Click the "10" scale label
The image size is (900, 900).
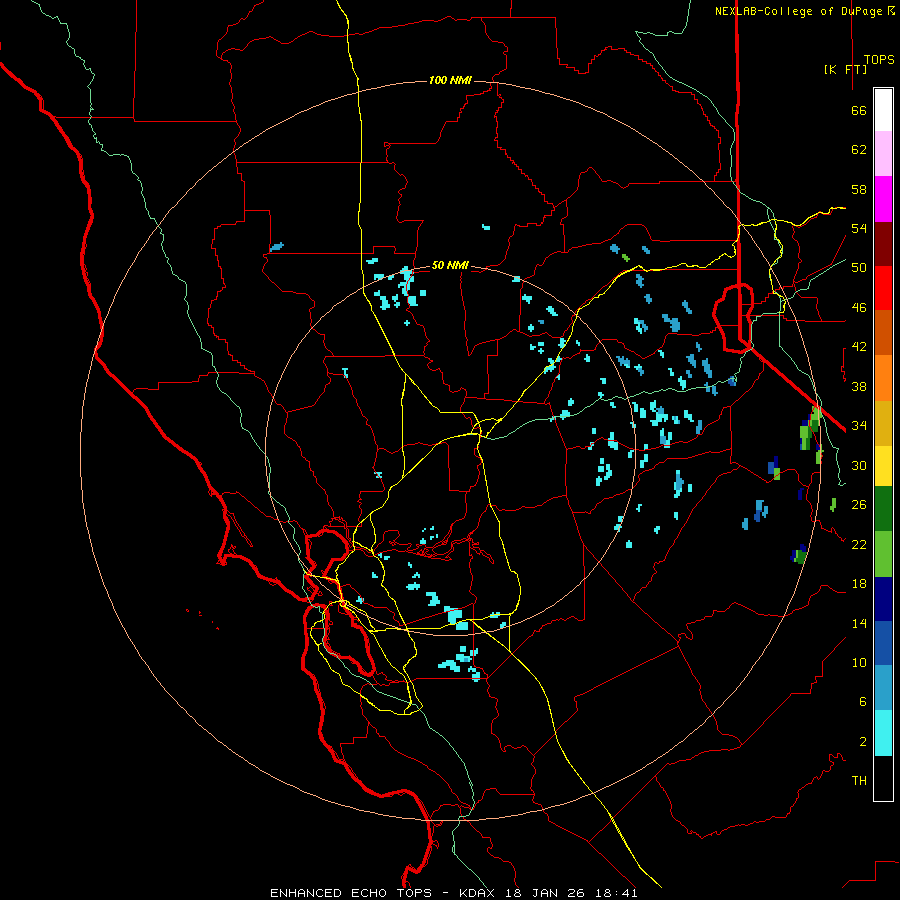click(859, 663)
